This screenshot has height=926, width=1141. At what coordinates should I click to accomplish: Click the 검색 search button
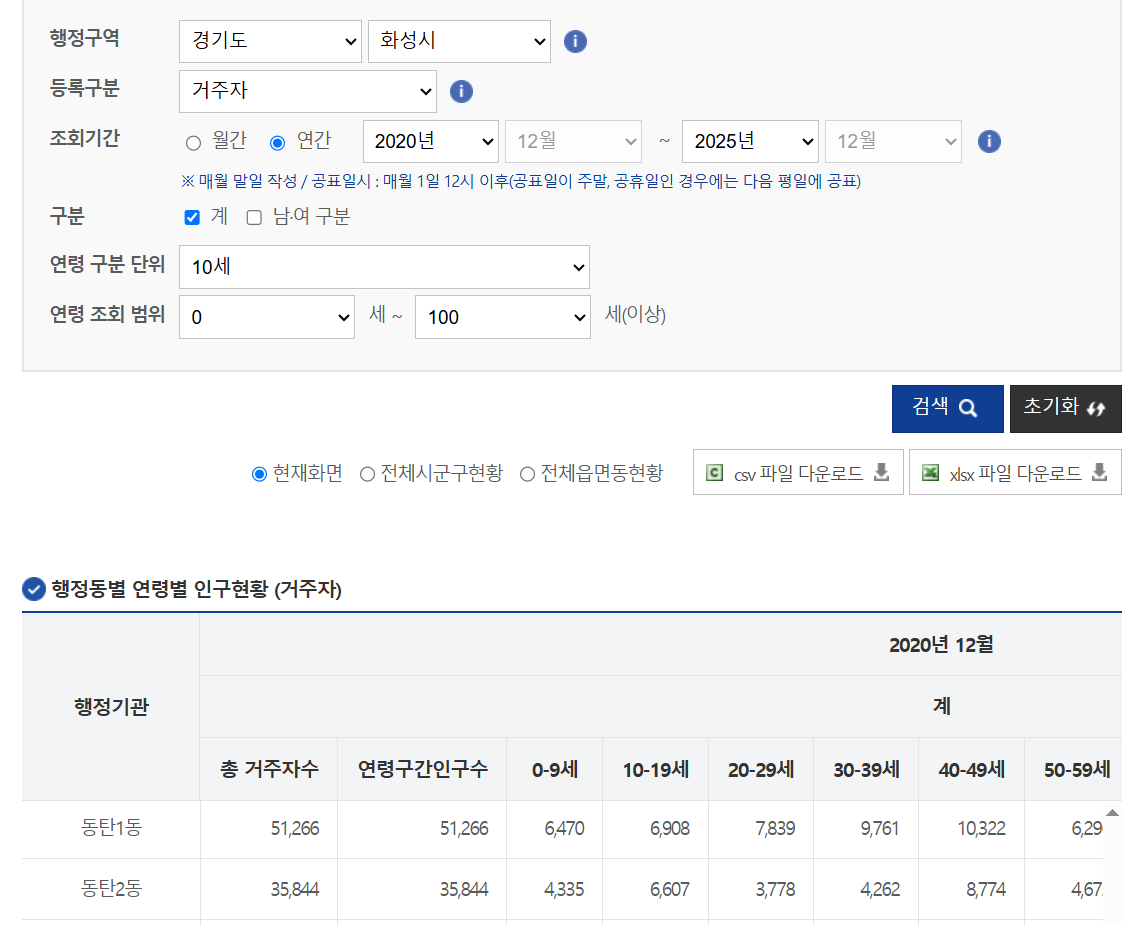947,409
